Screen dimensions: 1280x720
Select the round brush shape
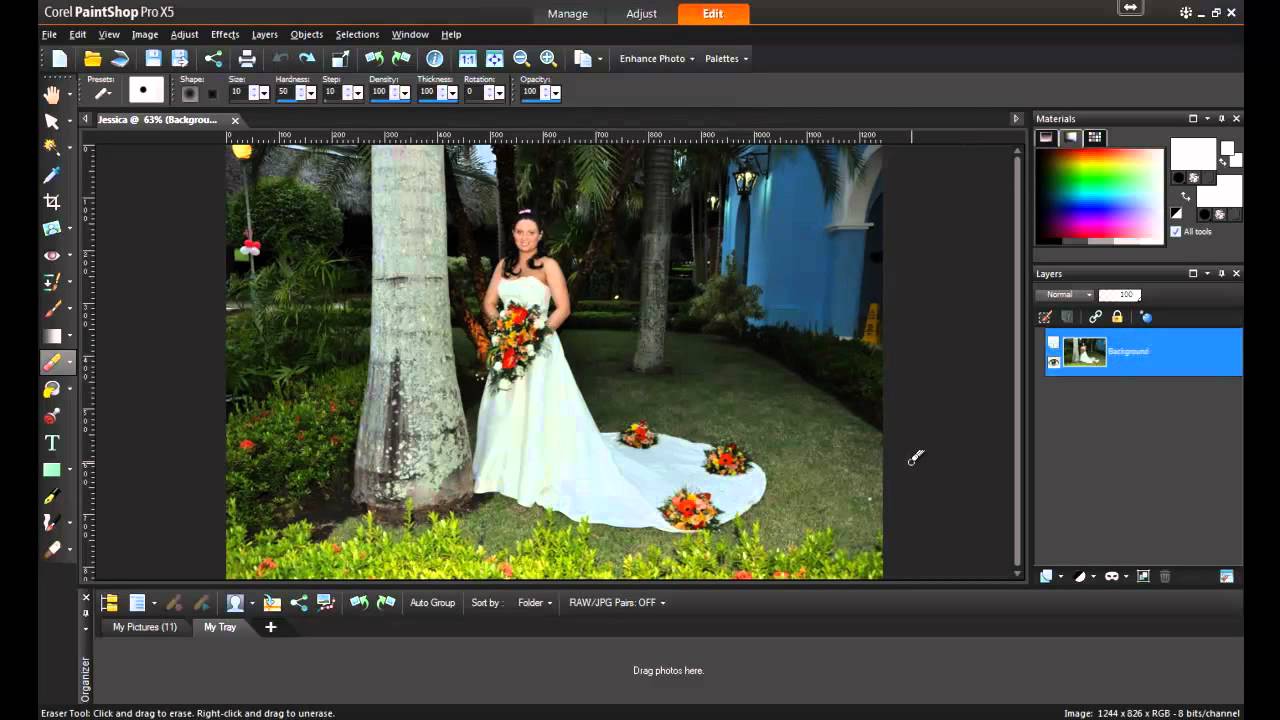click(x=190, y=94)
